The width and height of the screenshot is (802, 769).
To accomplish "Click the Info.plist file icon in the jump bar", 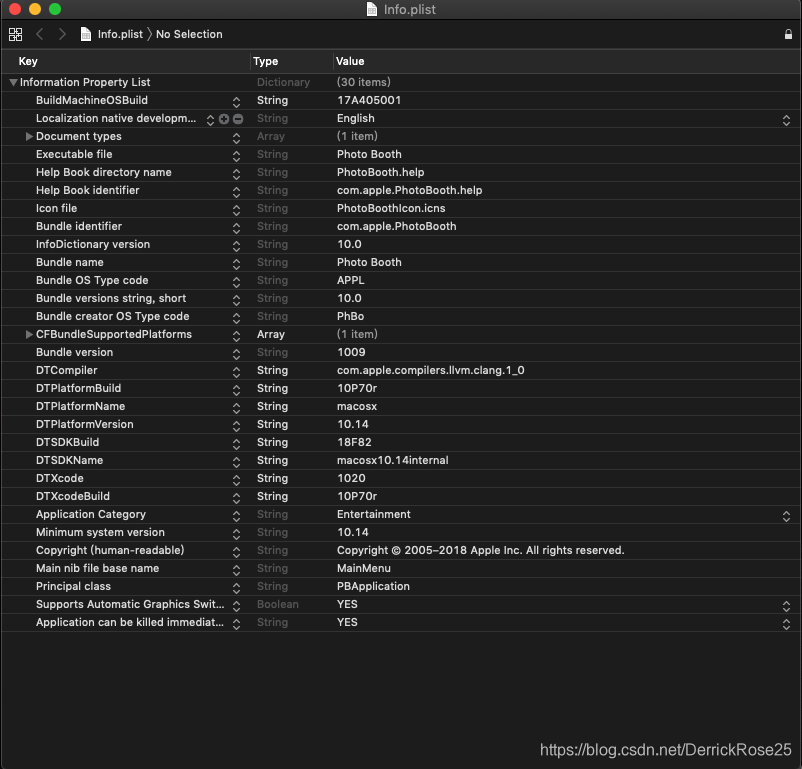I will pyautogui.click(x=86, y=34).
